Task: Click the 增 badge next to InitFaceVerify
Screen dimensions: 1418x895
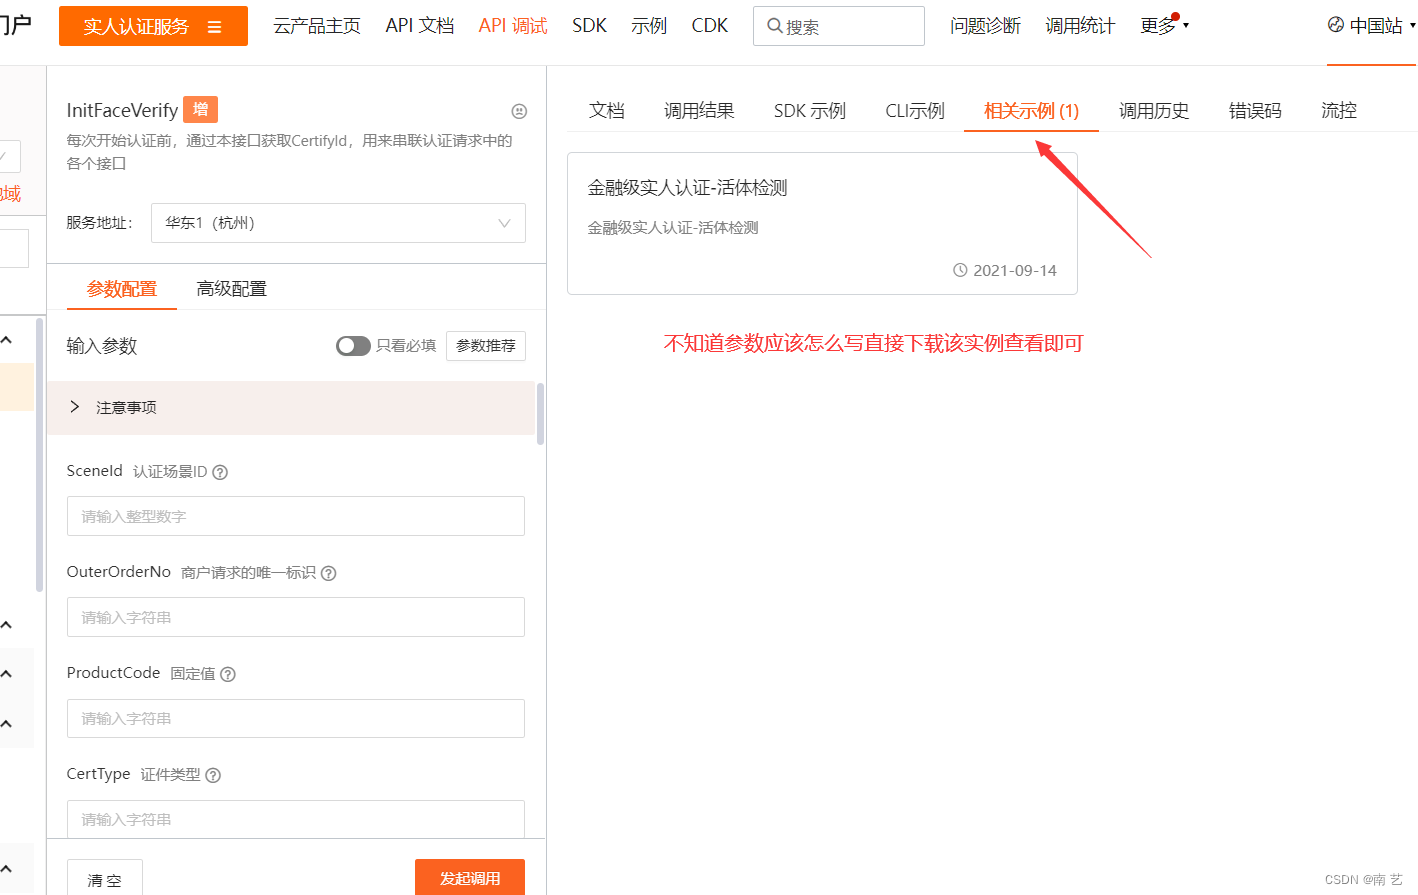Action: pos(201,109)
